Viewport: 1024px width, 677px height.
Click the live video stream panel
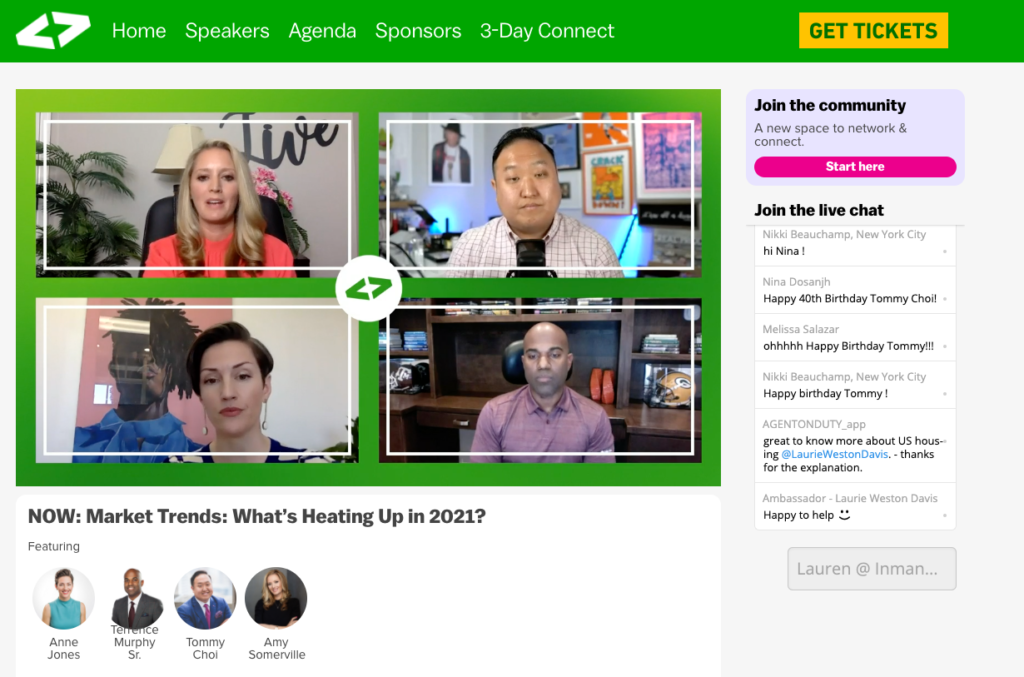click(x=368, y=287)
